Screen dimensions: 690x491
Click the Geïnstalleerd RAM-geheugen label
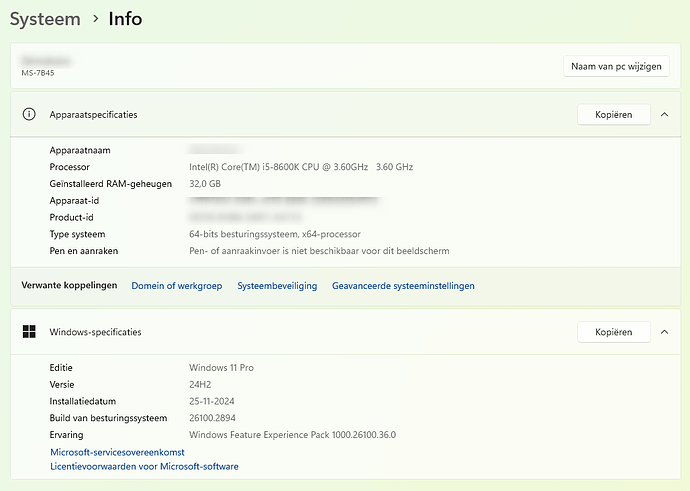[110, 183]
